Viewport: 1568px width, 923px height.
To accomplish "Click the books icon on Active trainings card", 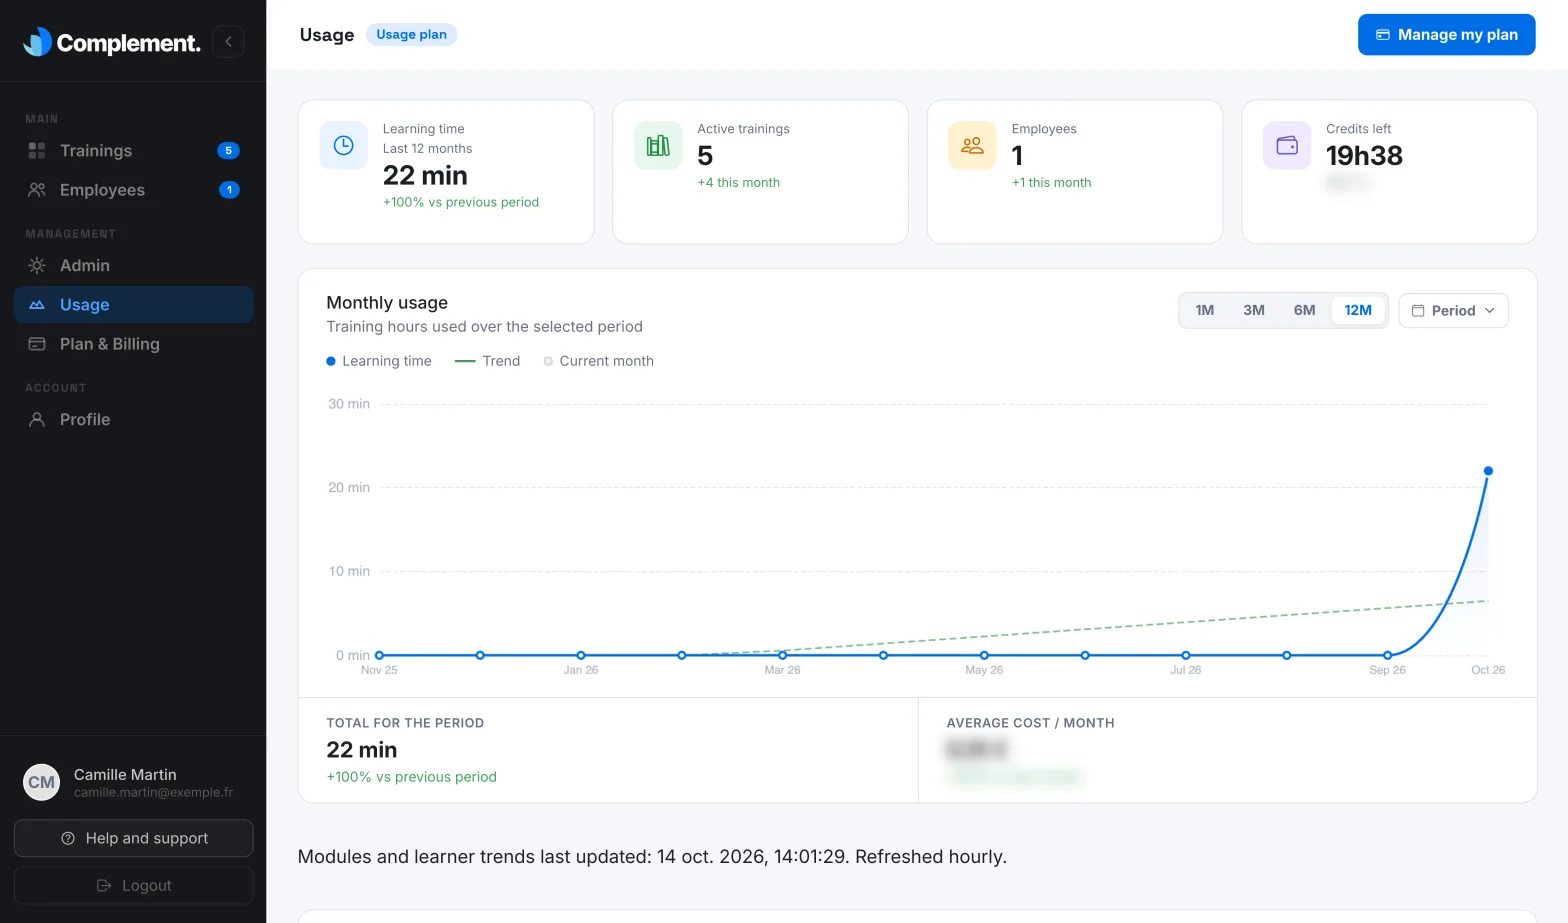I will click(658, 146).
